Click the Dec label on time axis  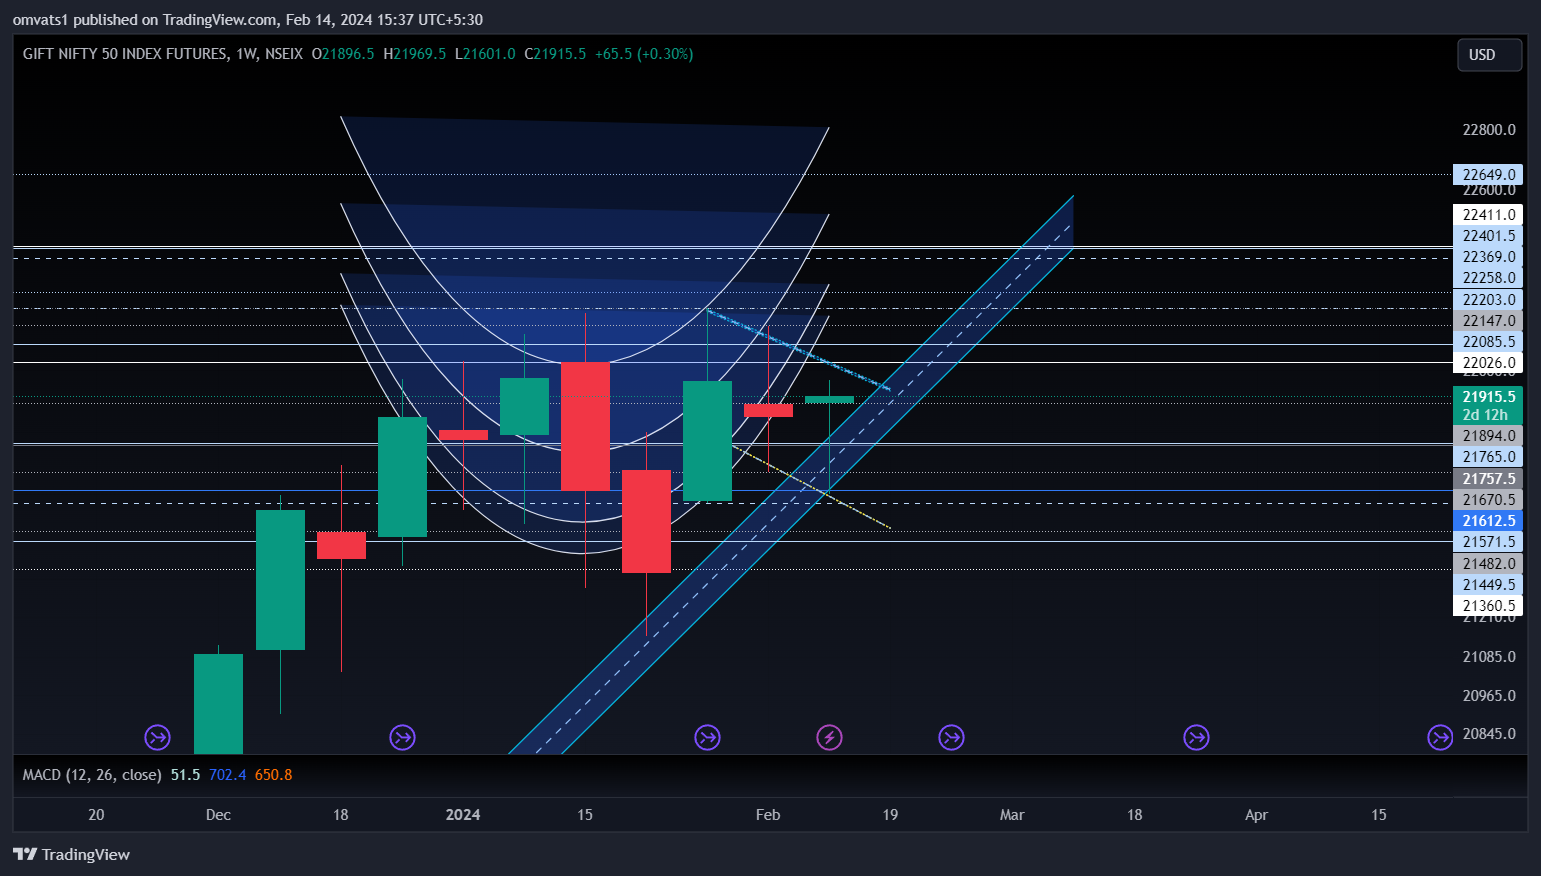coord(218,815)
